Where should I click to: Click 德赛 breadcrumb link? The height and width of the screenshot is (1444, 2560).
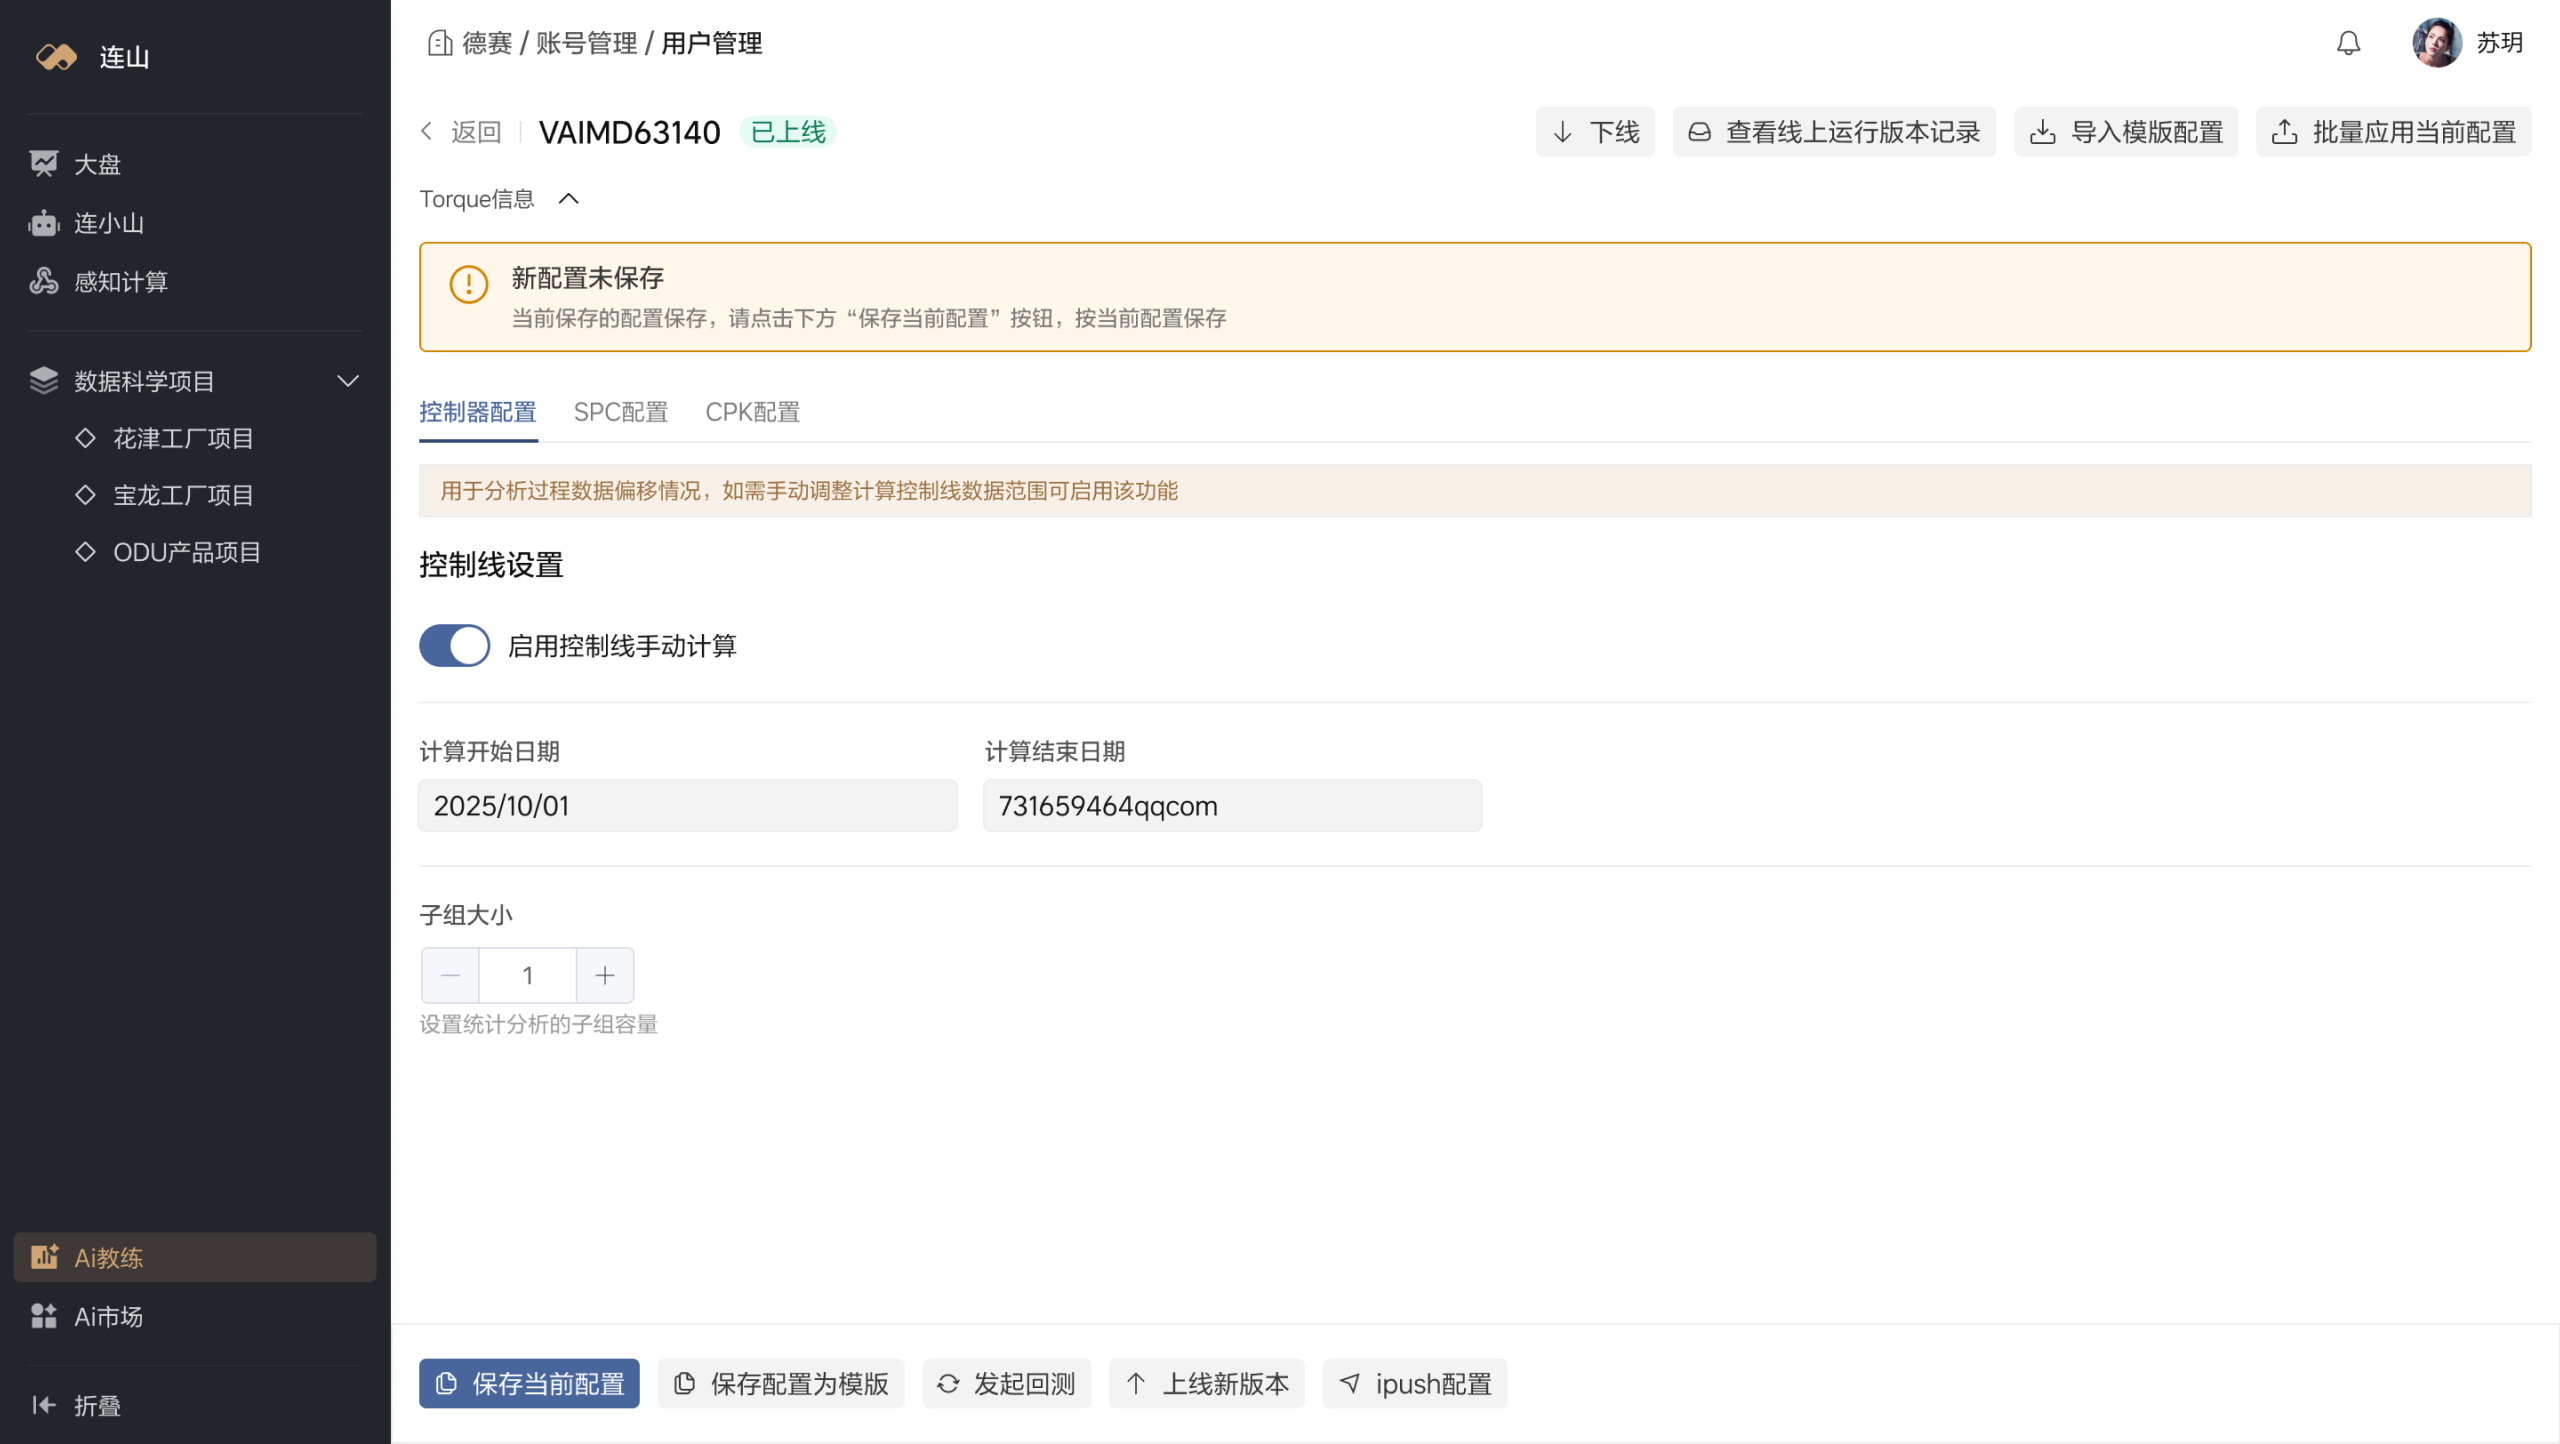[x=487, y=43]
